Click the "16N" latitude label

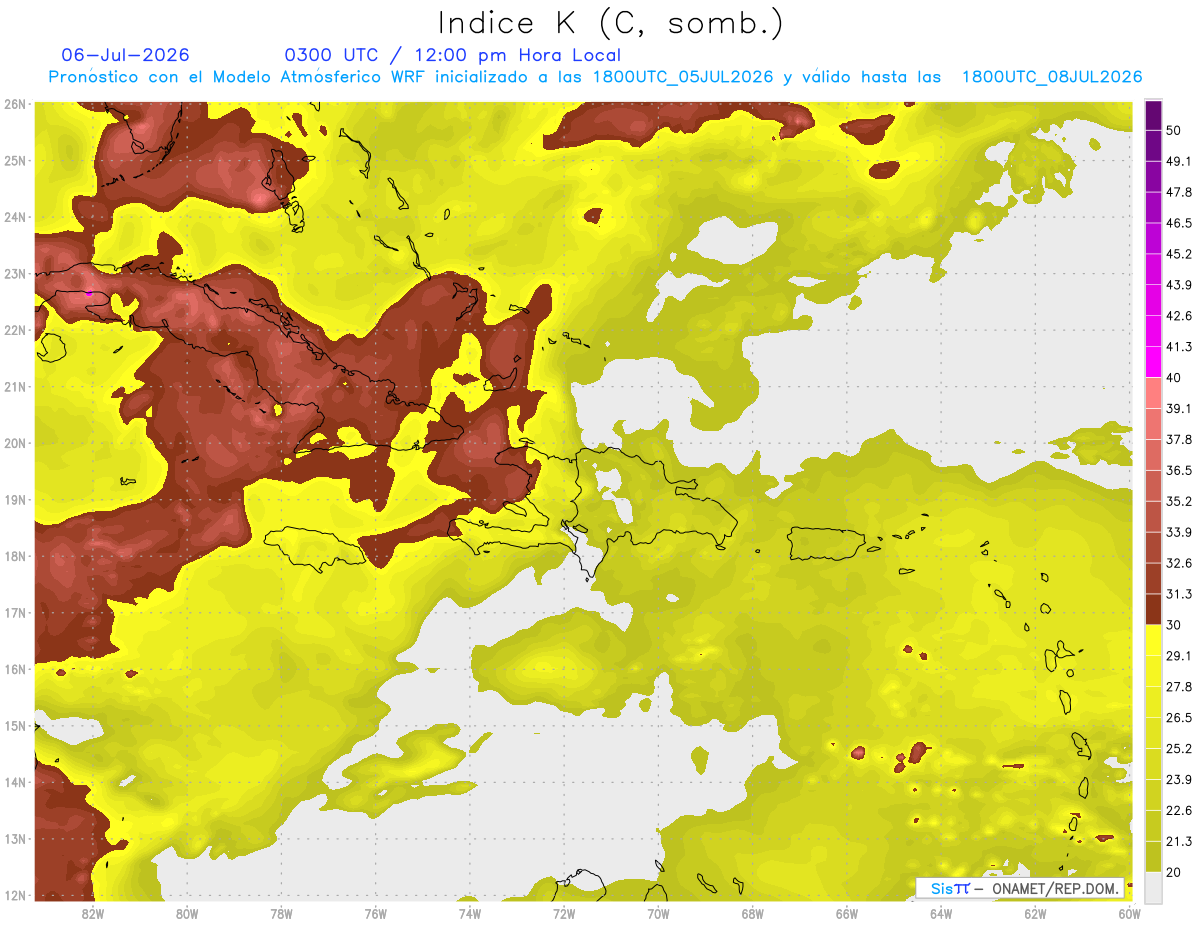pyautogui.click(x=14, y=669)
